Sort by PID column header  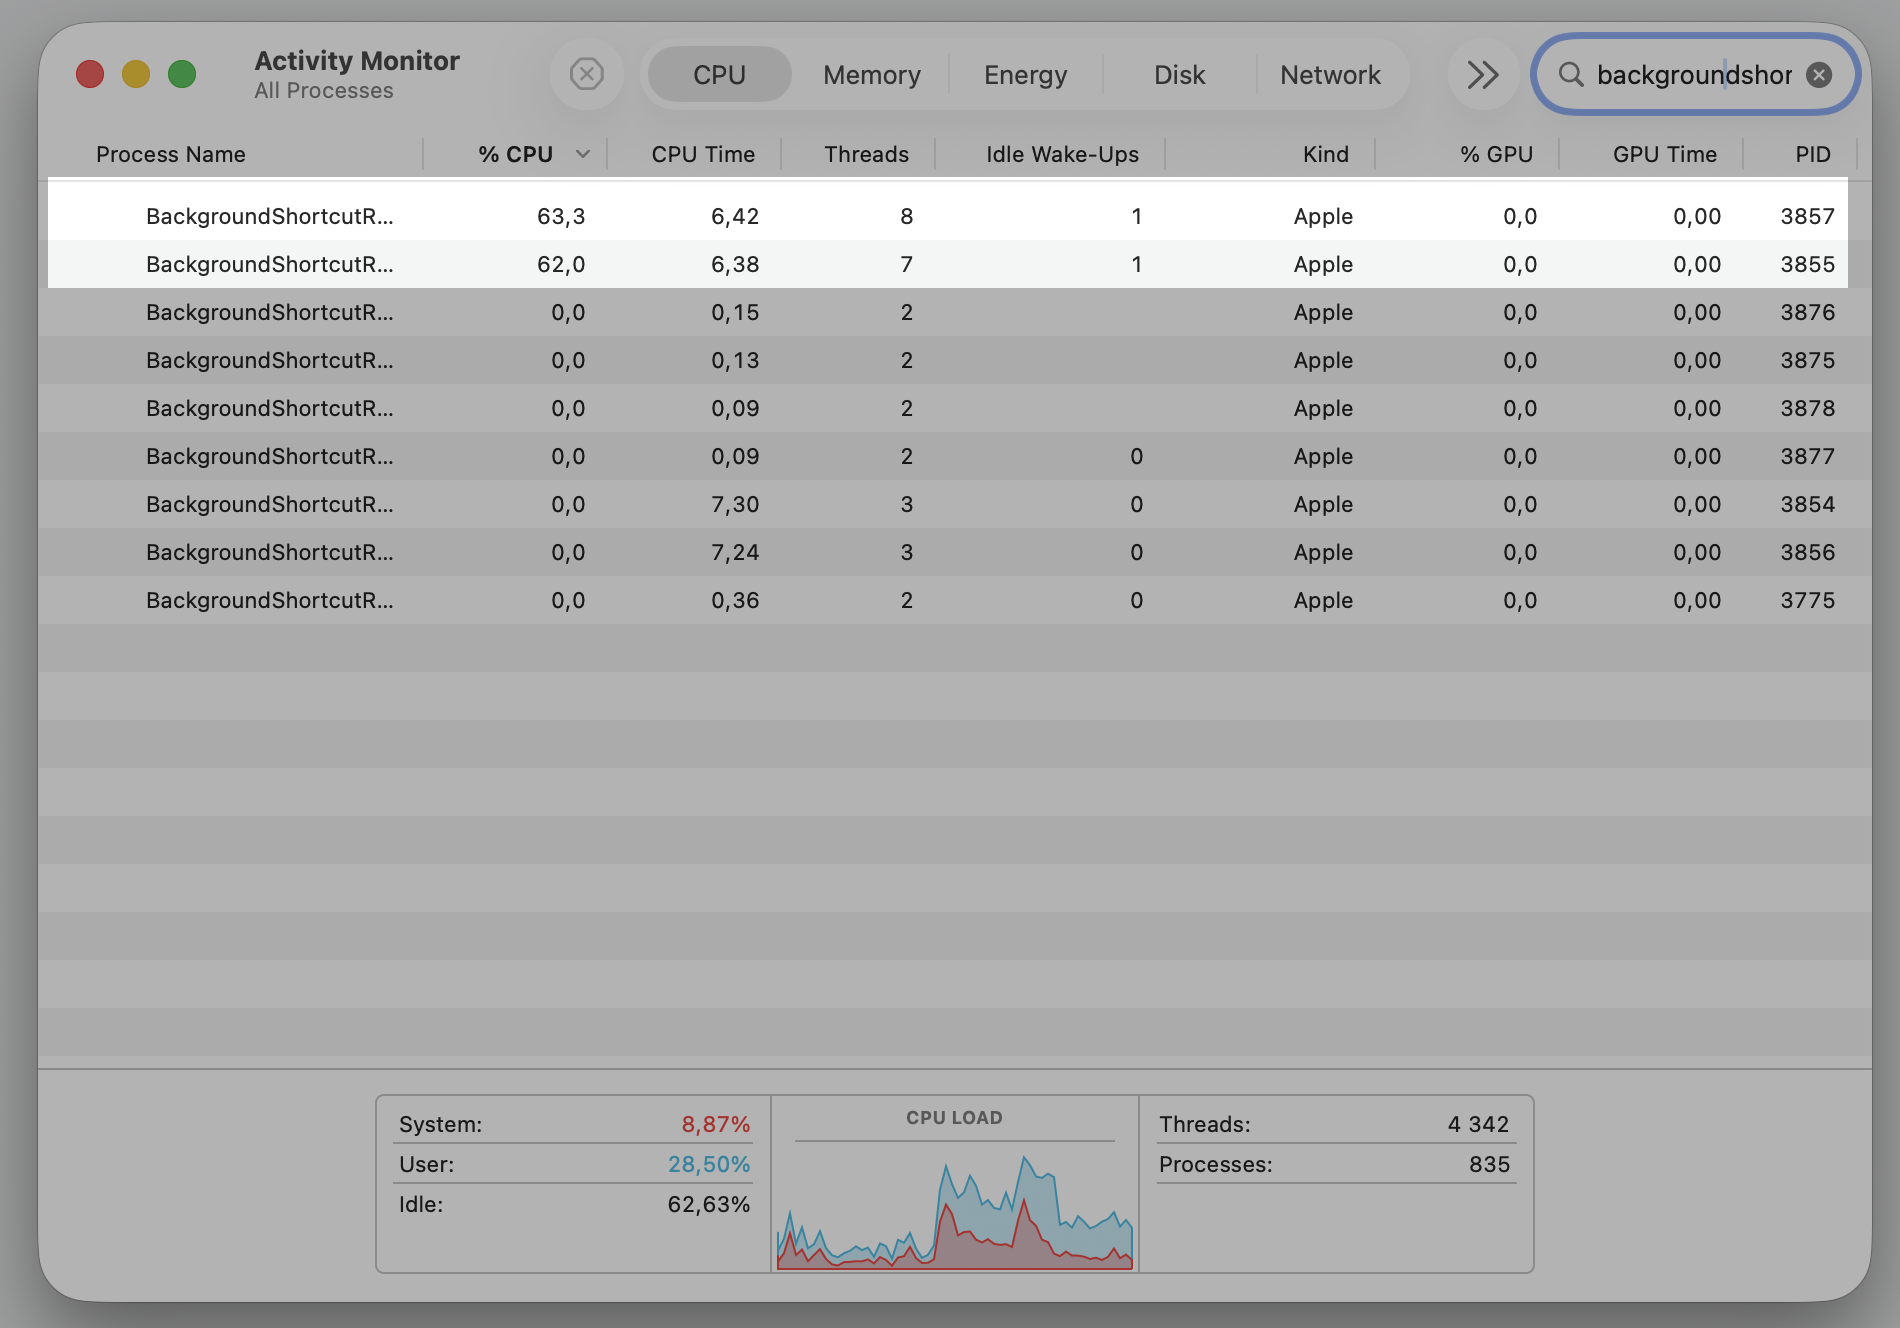1812,154
